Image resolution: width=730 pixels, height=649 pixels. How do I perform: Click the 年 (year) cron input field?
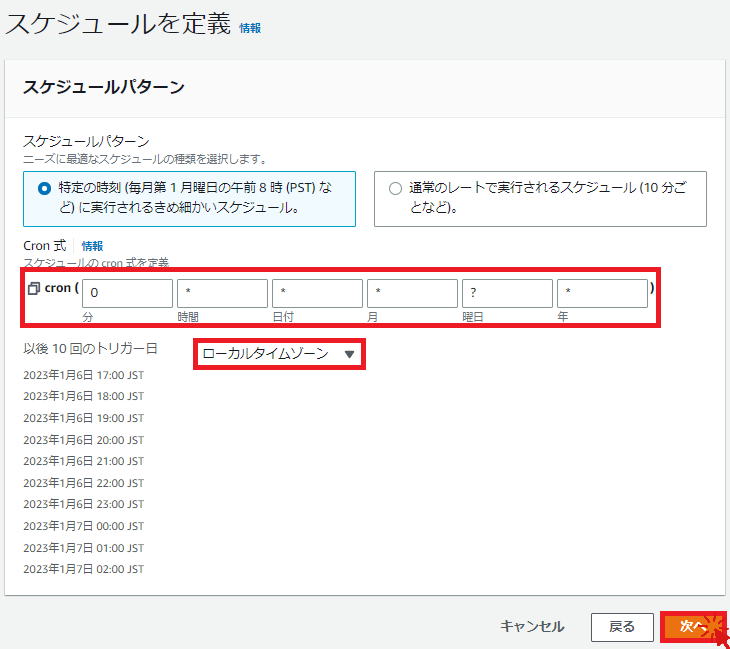pos(602,293)
